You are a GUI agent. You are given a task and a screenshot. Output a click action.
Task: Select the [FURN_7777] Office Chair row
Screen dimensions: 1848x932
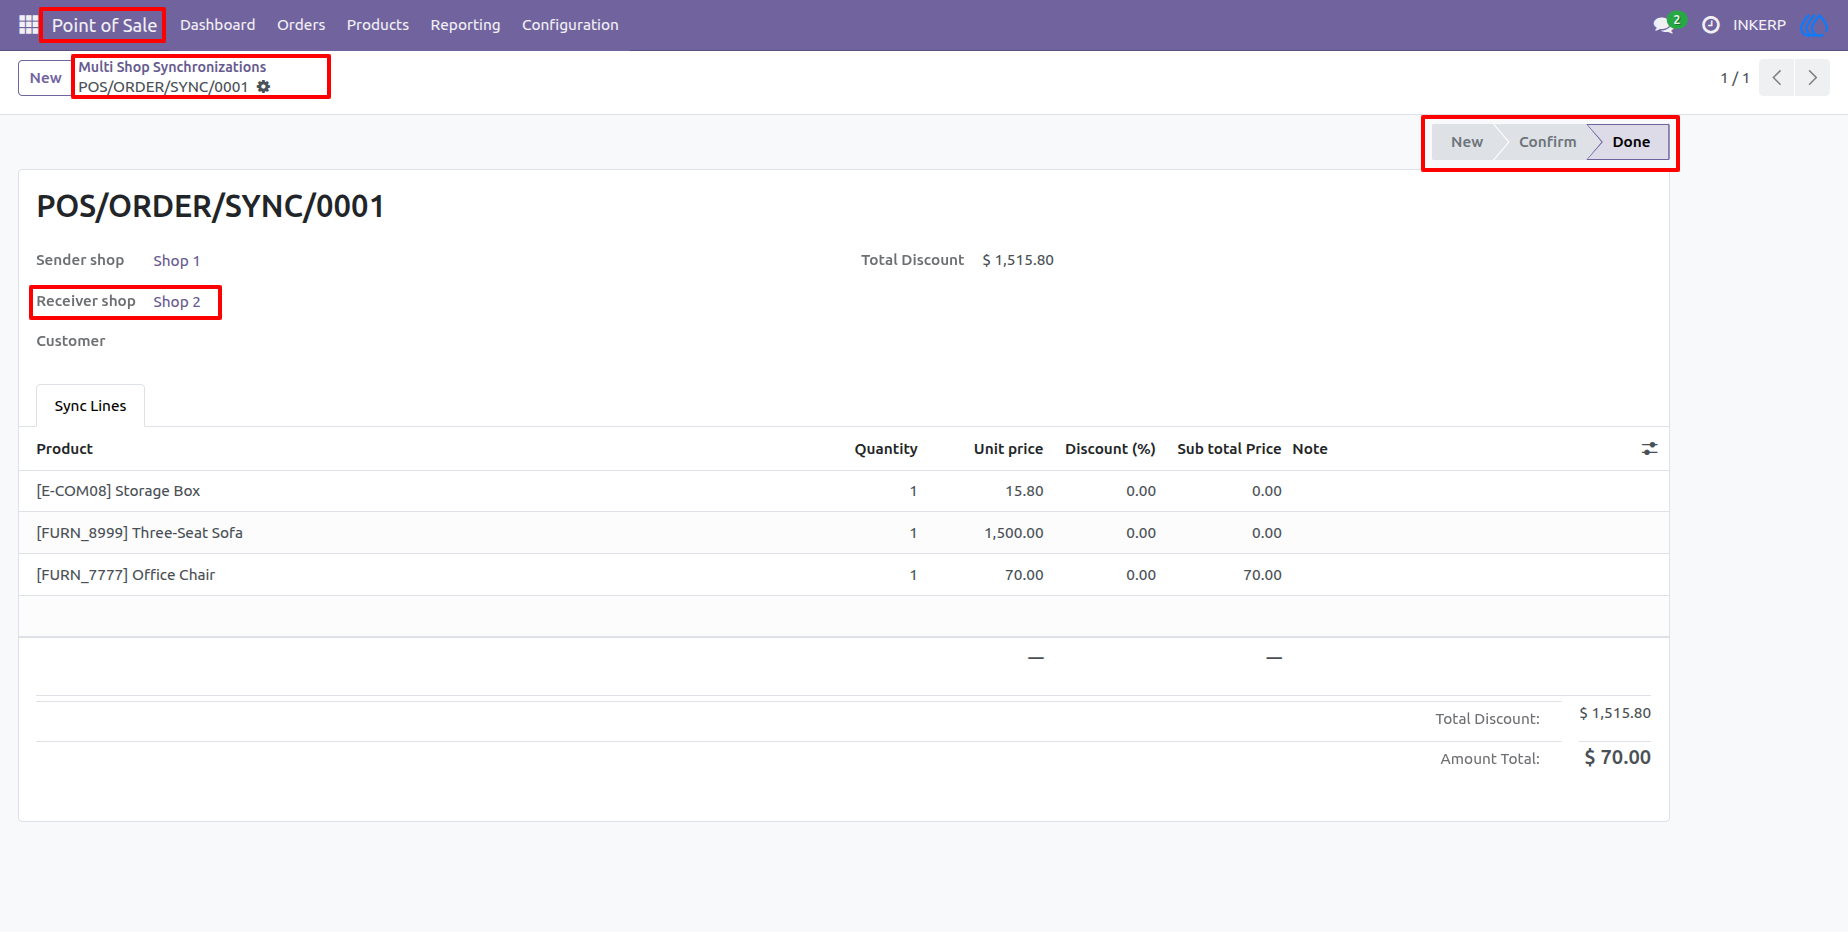[843, 575]
